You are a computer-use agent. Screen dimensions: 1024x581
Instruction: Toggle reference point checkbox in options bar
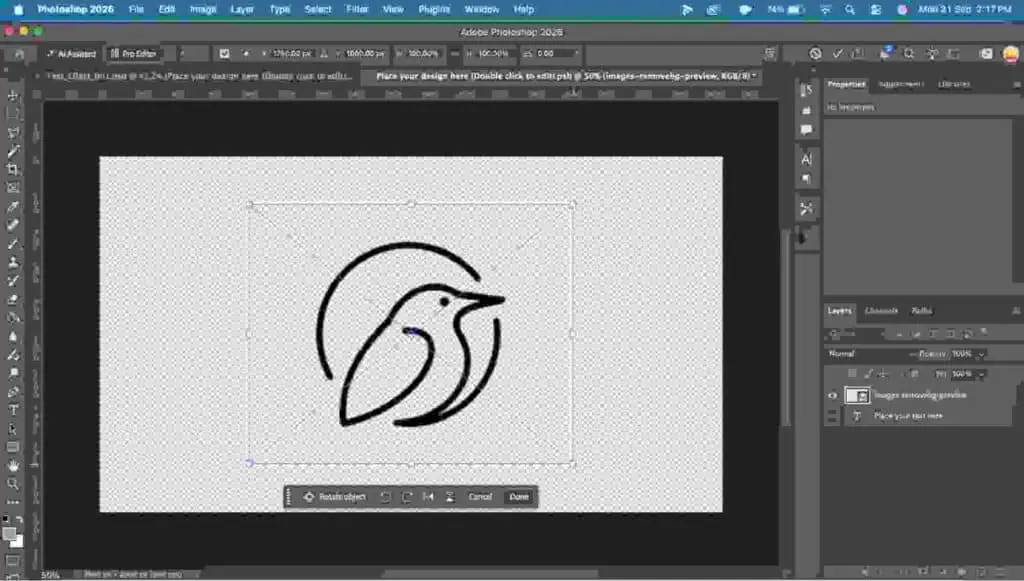click(224, 54)
